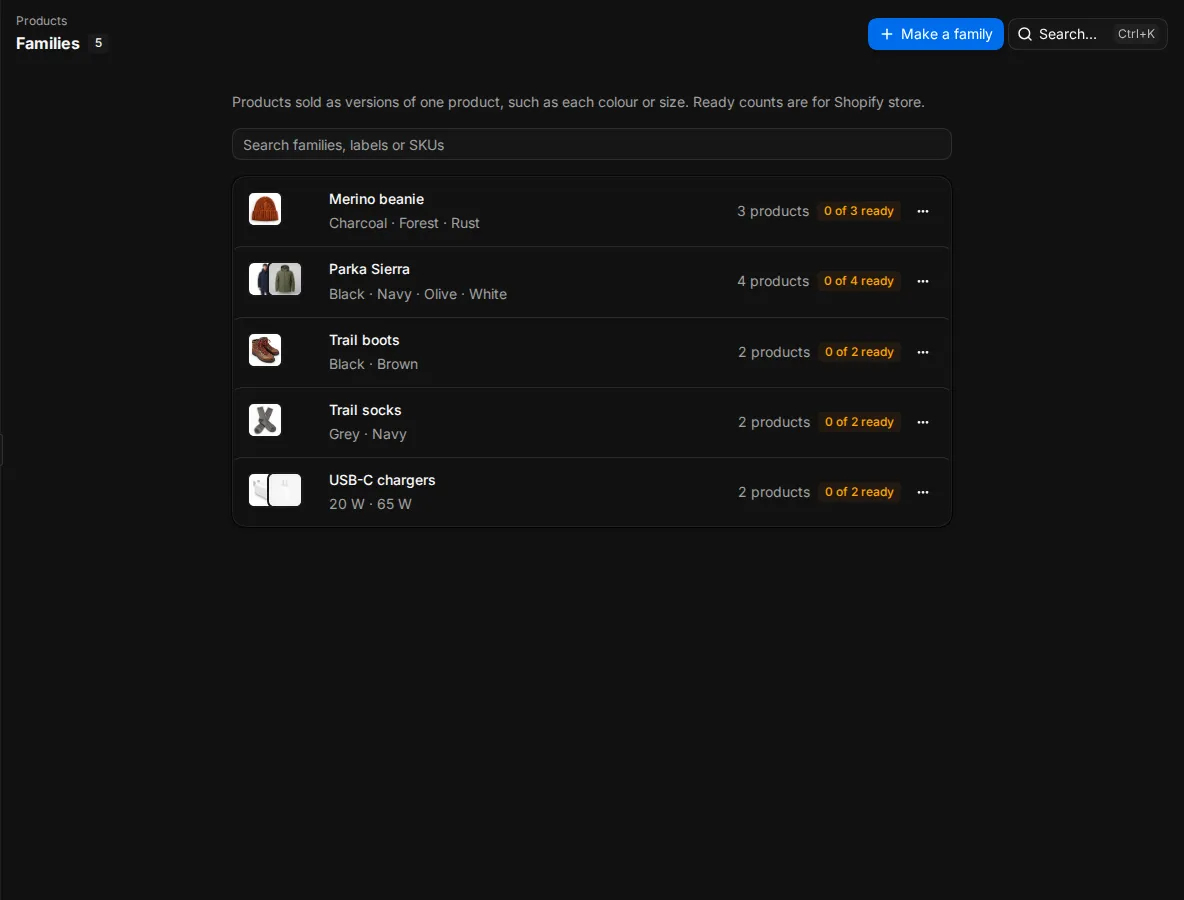Image resolution: width=1184 pixels, height=900 pixels.
Task: Open more options for Trail socks
Action: click(x=922, y=422)
